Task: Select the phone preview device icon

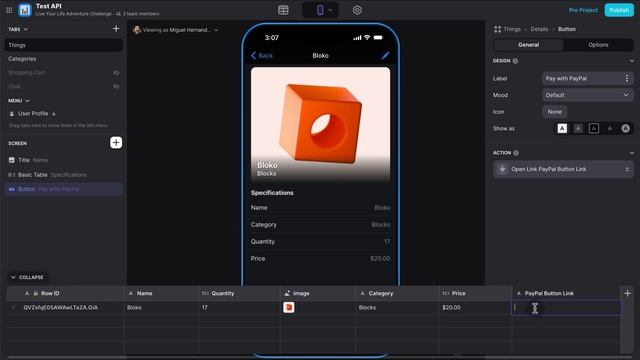Action: 320,10
